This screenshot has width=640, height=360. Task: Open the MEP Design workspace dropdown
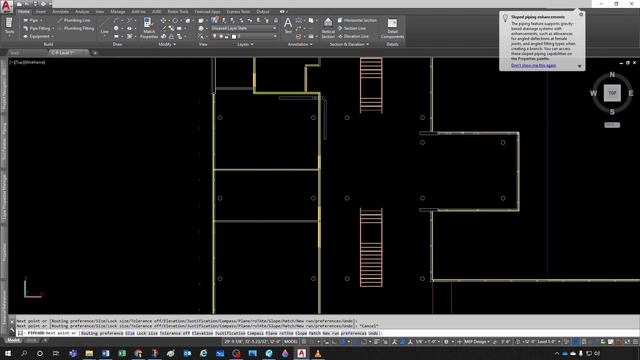click(476, 342)
